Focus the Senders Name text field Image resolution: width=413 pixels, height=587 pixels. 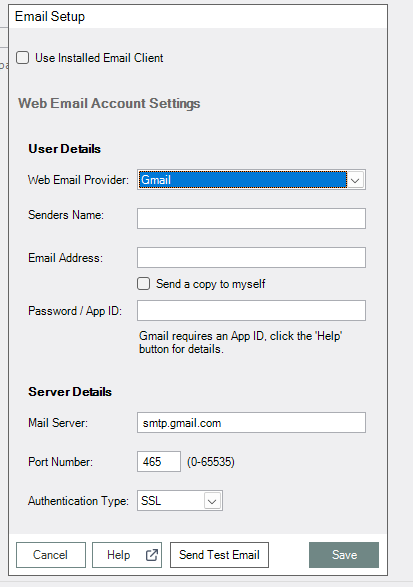click(251, 219)
